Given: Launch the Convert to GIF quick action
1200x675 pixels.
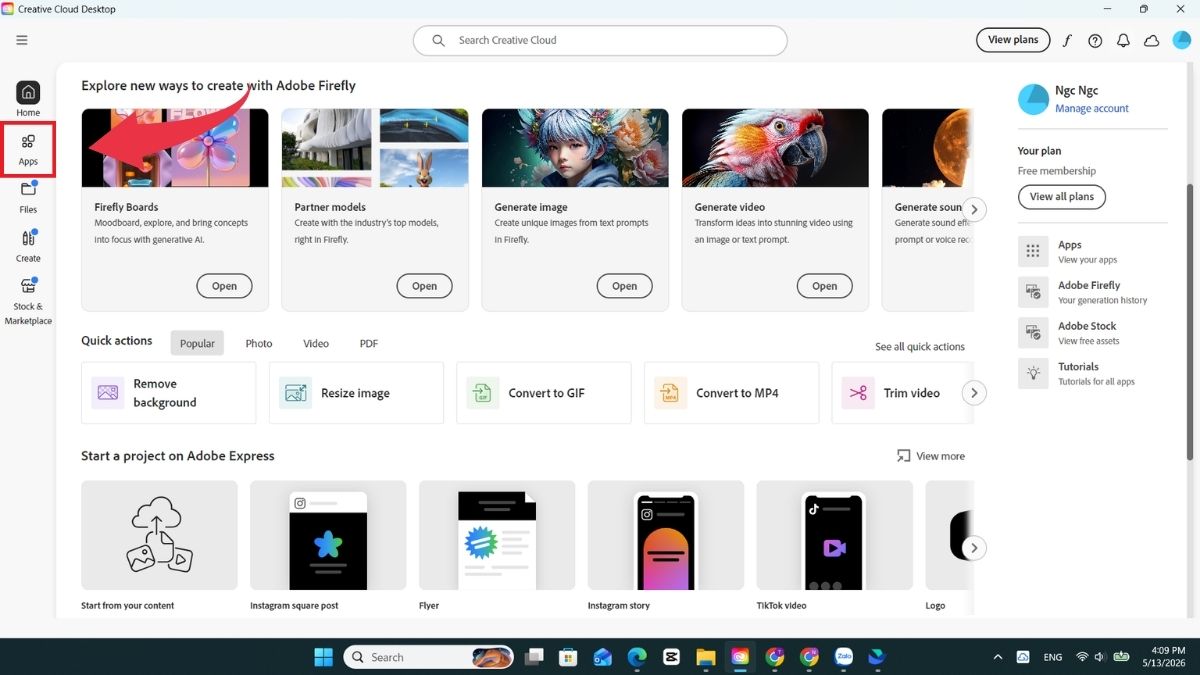Looking at the screenshot, I should [543, 393].
